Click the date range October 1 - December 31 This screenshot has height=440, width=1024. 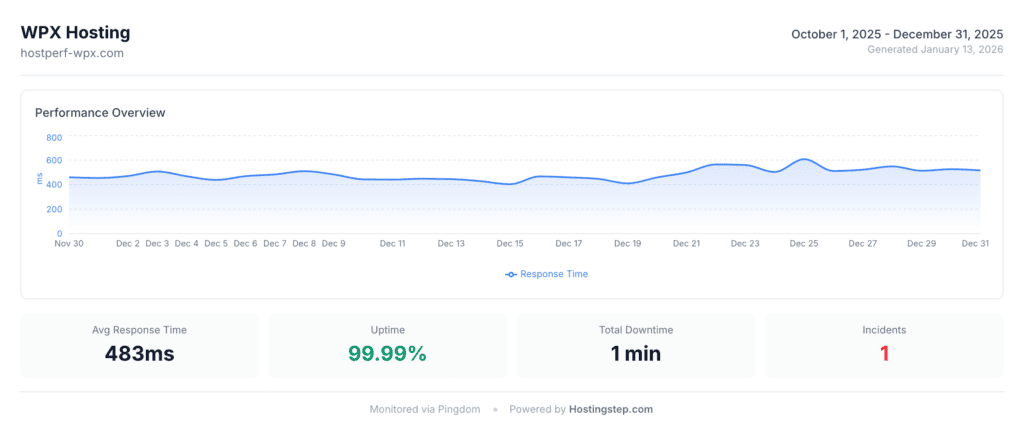pos(897,34)
